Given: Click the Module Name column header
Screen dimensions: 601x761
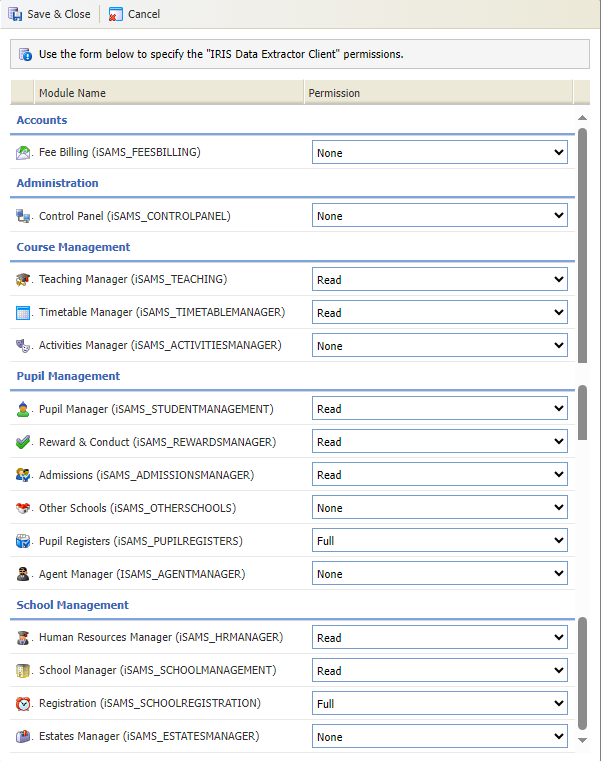Looking at the screenshot, I should pyautogui.click(x=169, y=93).
